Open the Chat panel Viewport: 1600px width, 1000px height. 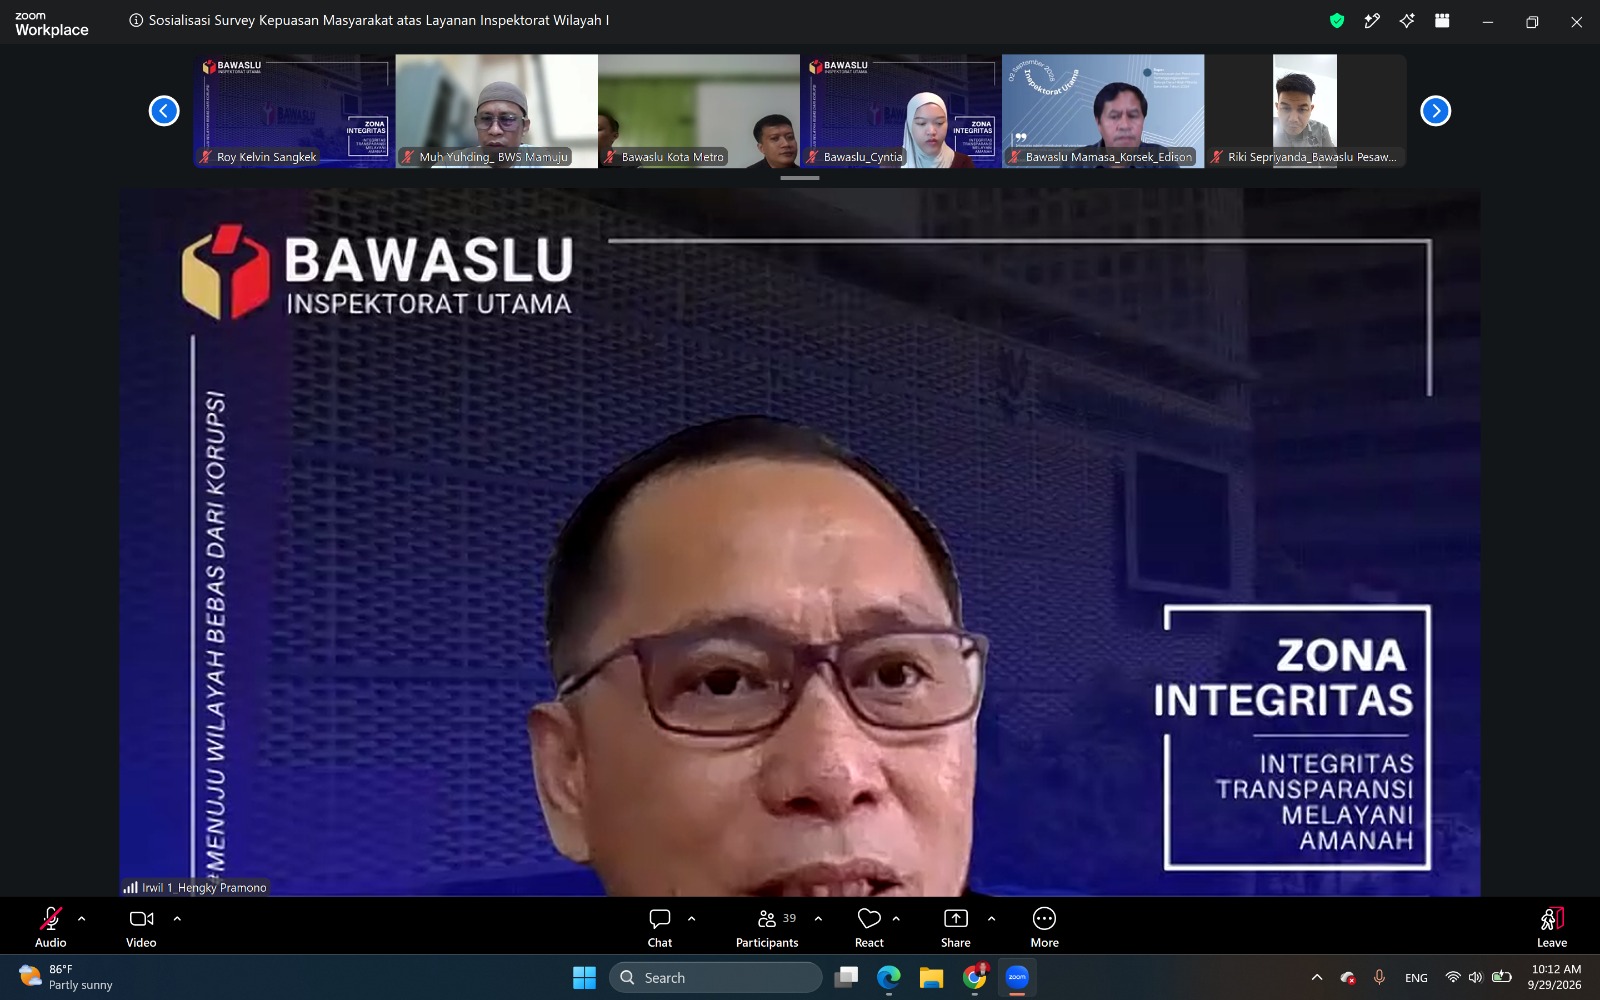coord(660,926)
